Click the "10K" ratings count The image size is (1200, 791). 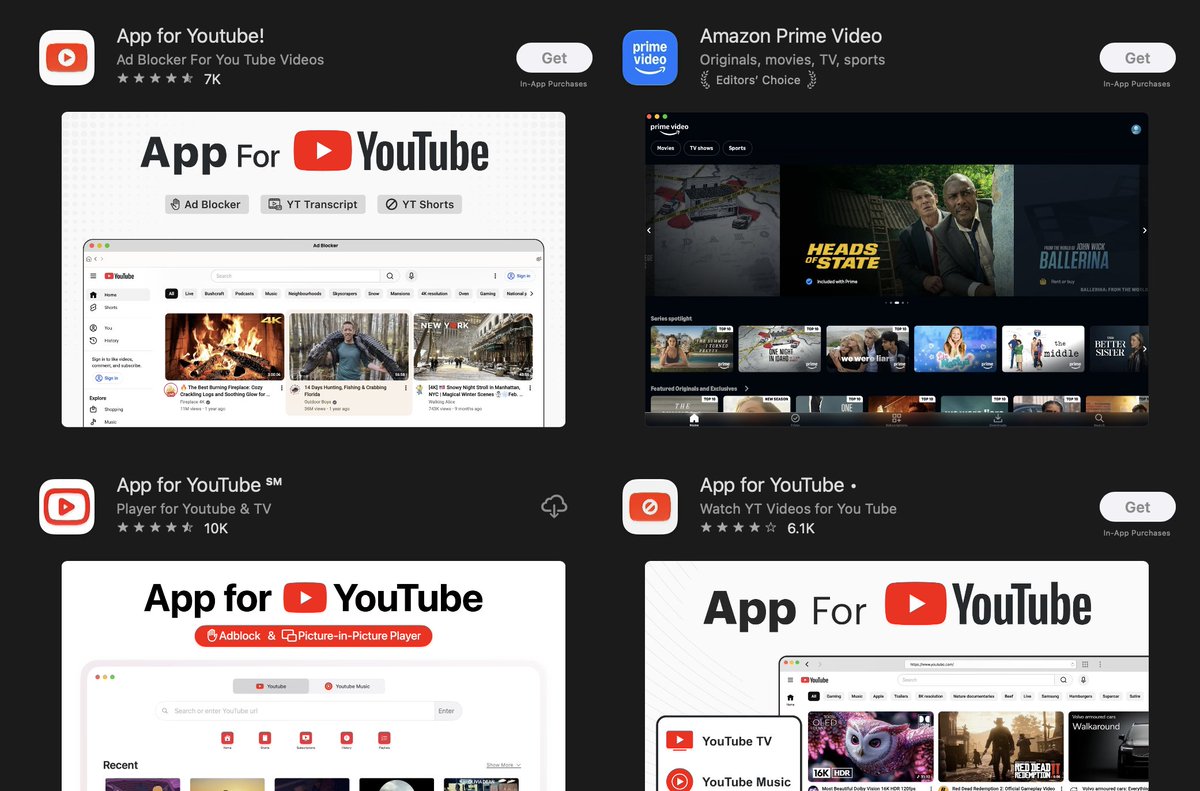216,528
